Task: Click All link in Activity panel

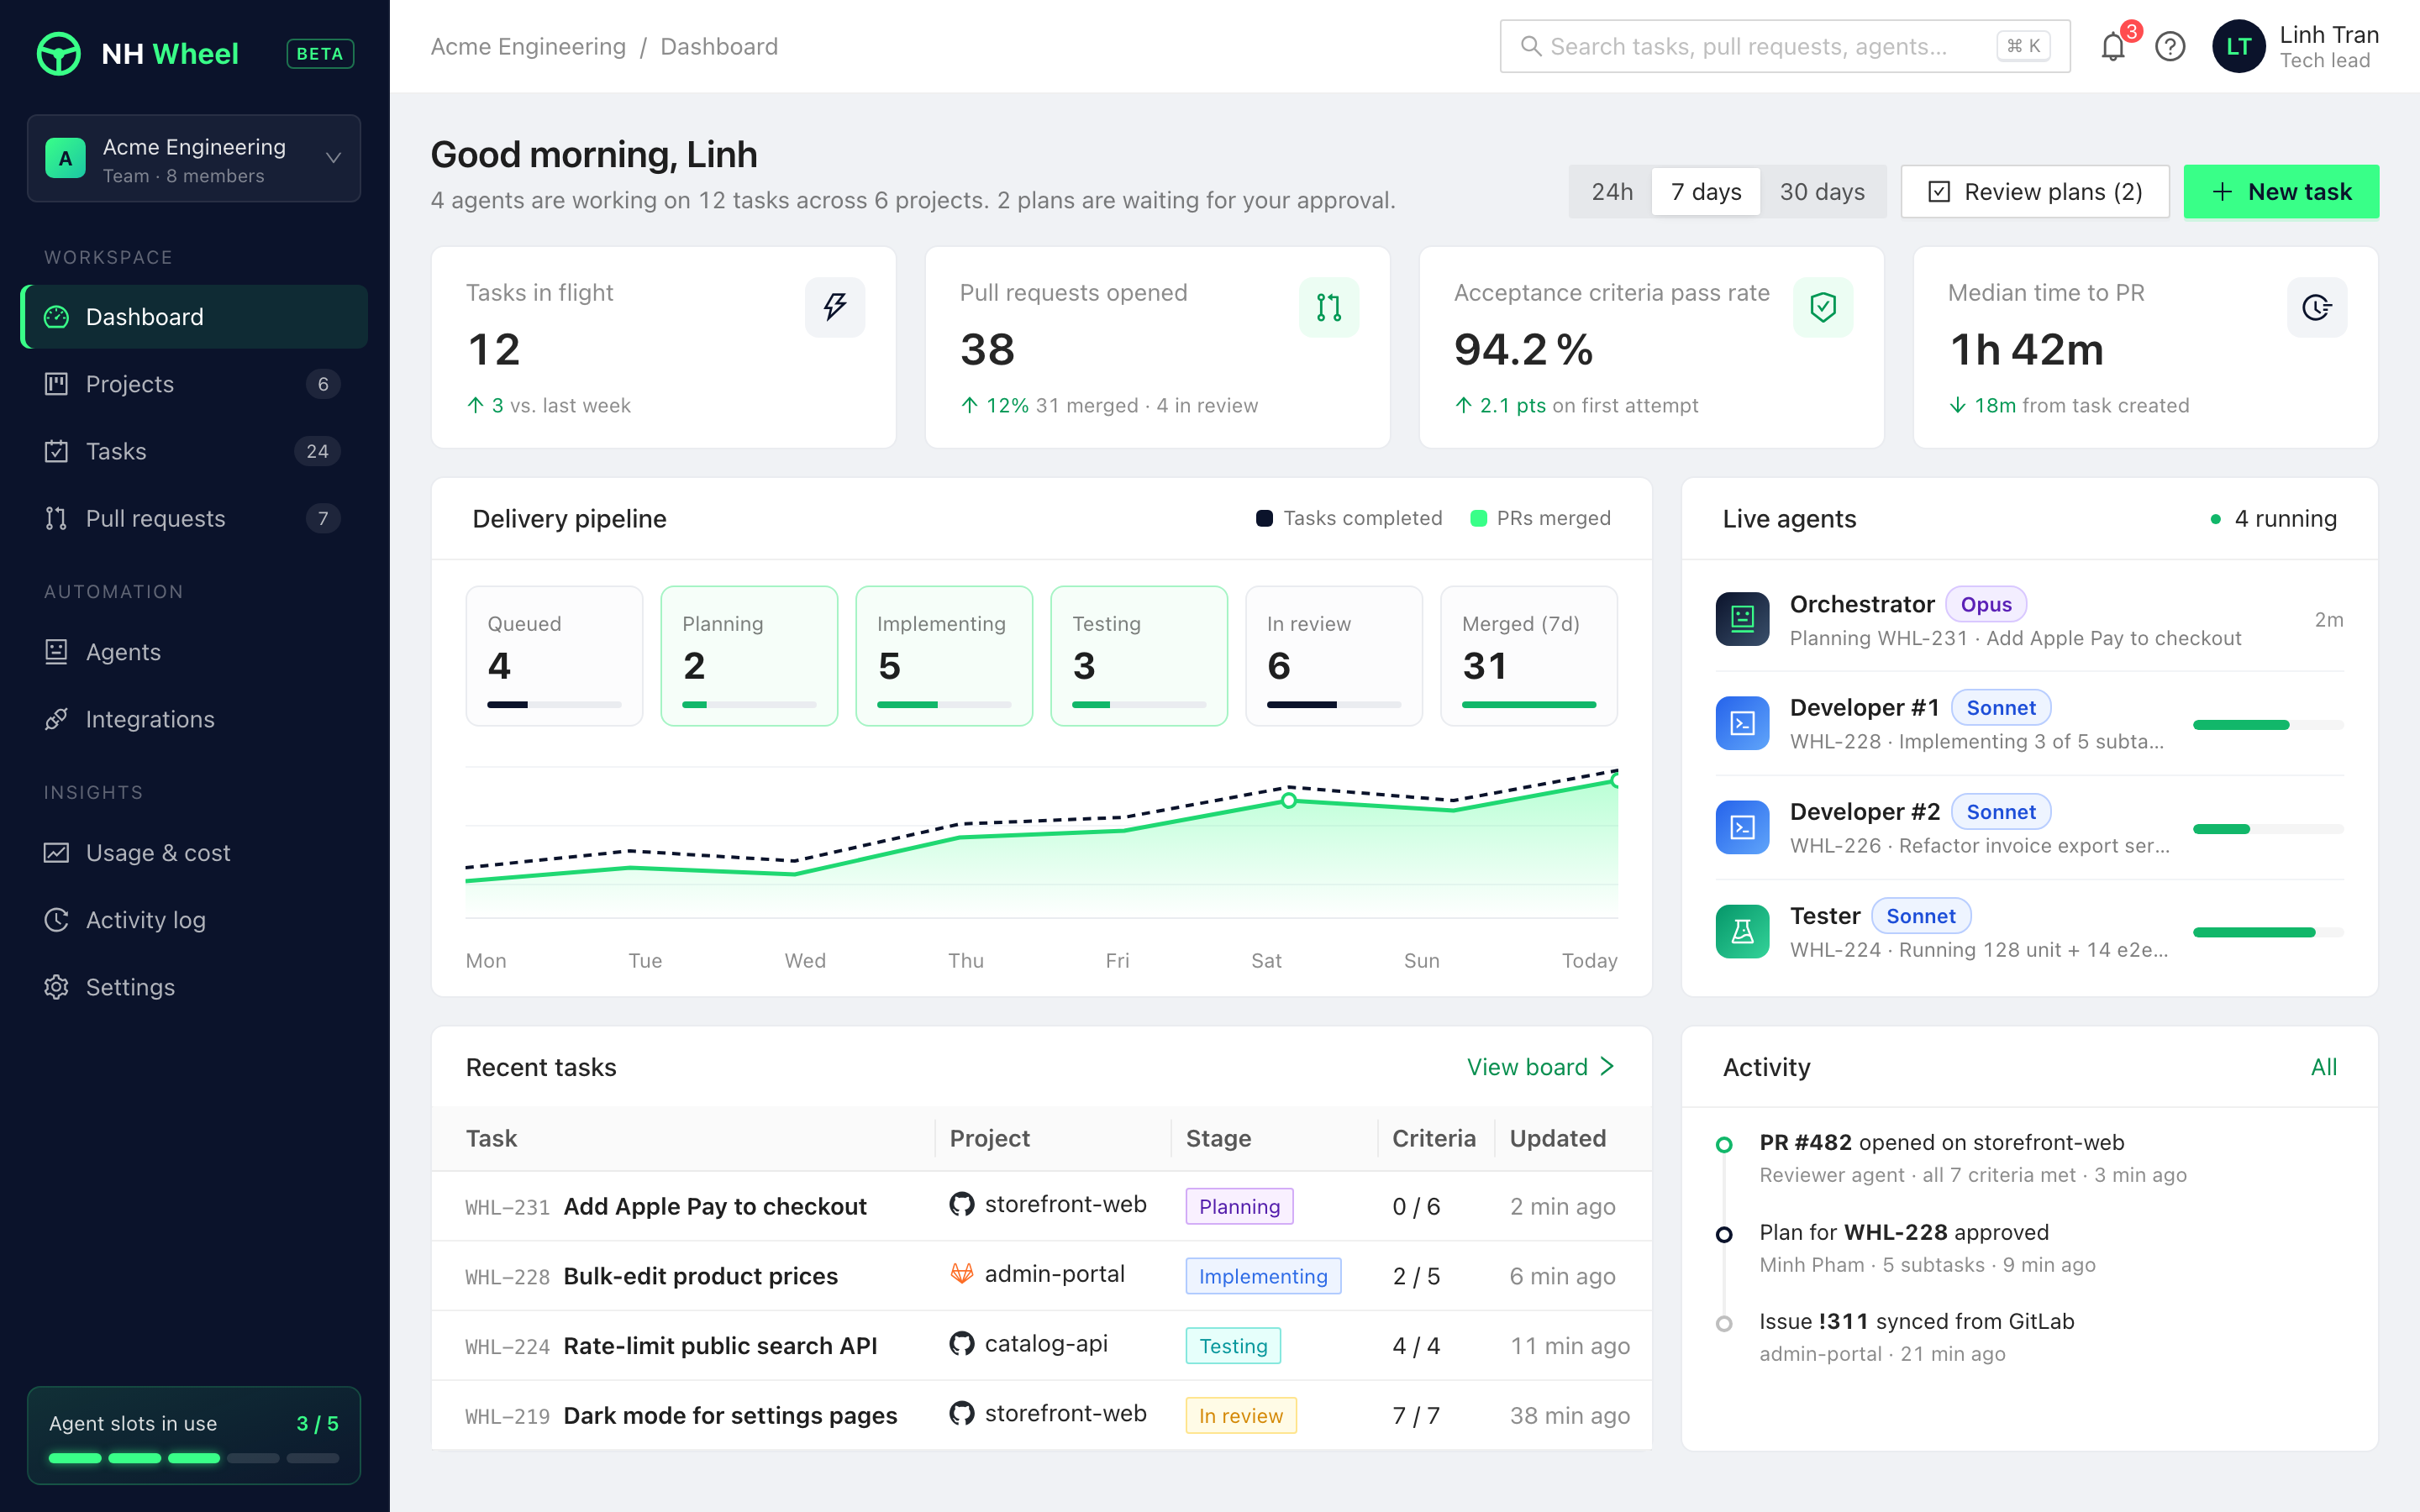Action: (x=2323, y=1067)
